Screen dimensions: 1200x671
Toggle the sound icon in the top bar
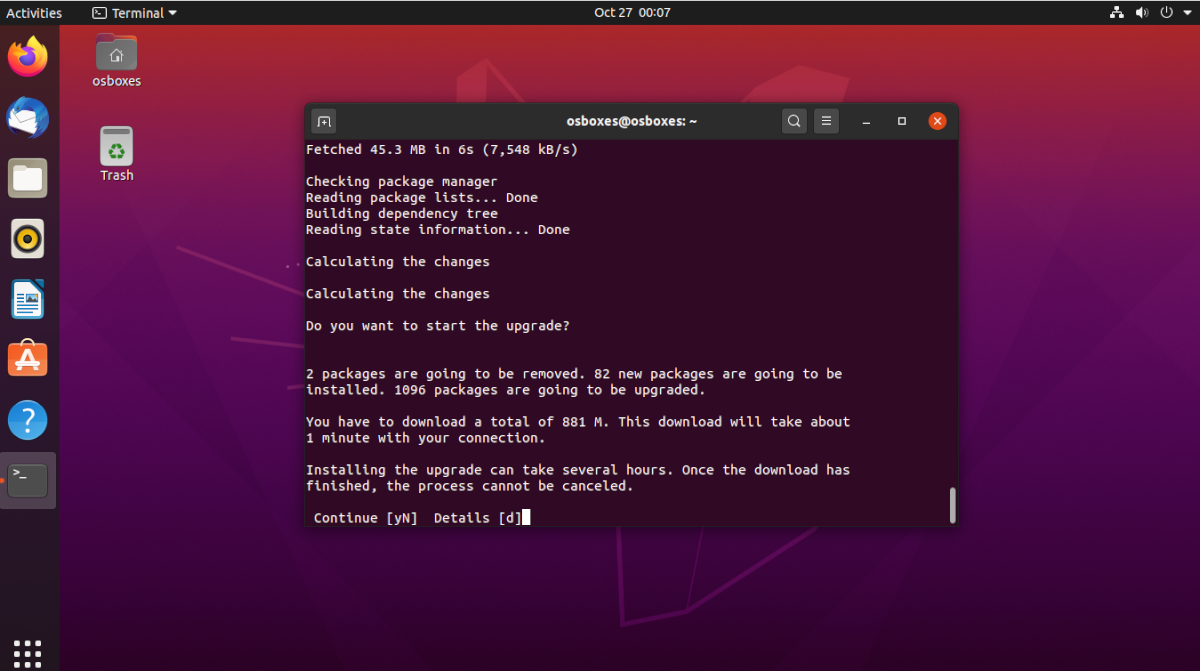[x=1140, y=12]
